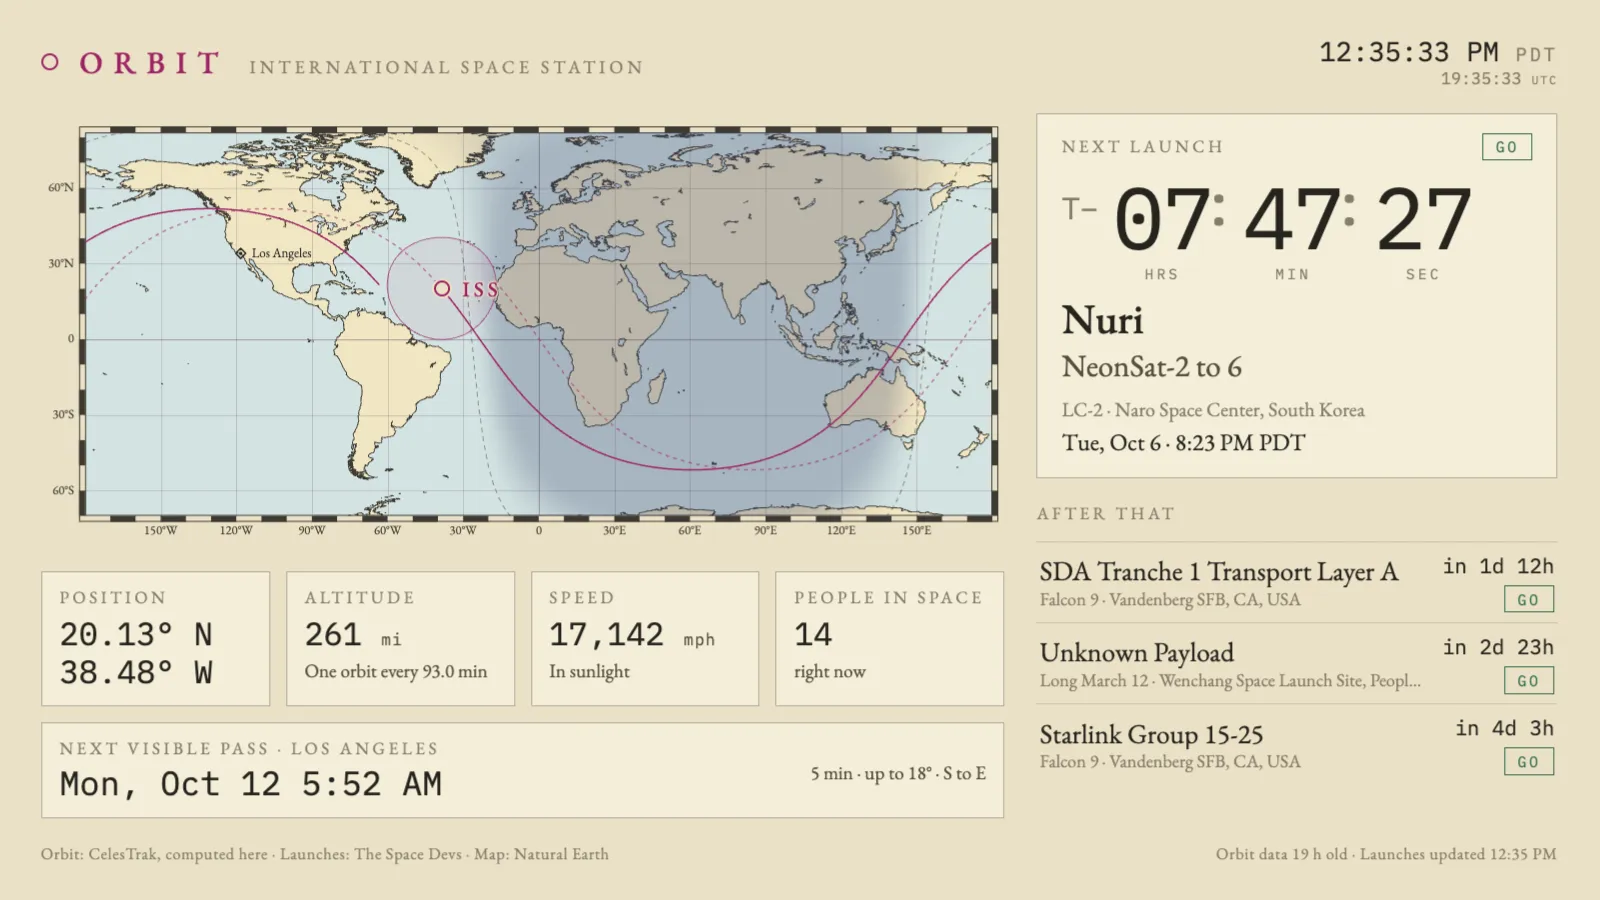Click the countdown hours value 07
The image size is (1600, 900).
pyautogui.click(x=1161, y=220)
